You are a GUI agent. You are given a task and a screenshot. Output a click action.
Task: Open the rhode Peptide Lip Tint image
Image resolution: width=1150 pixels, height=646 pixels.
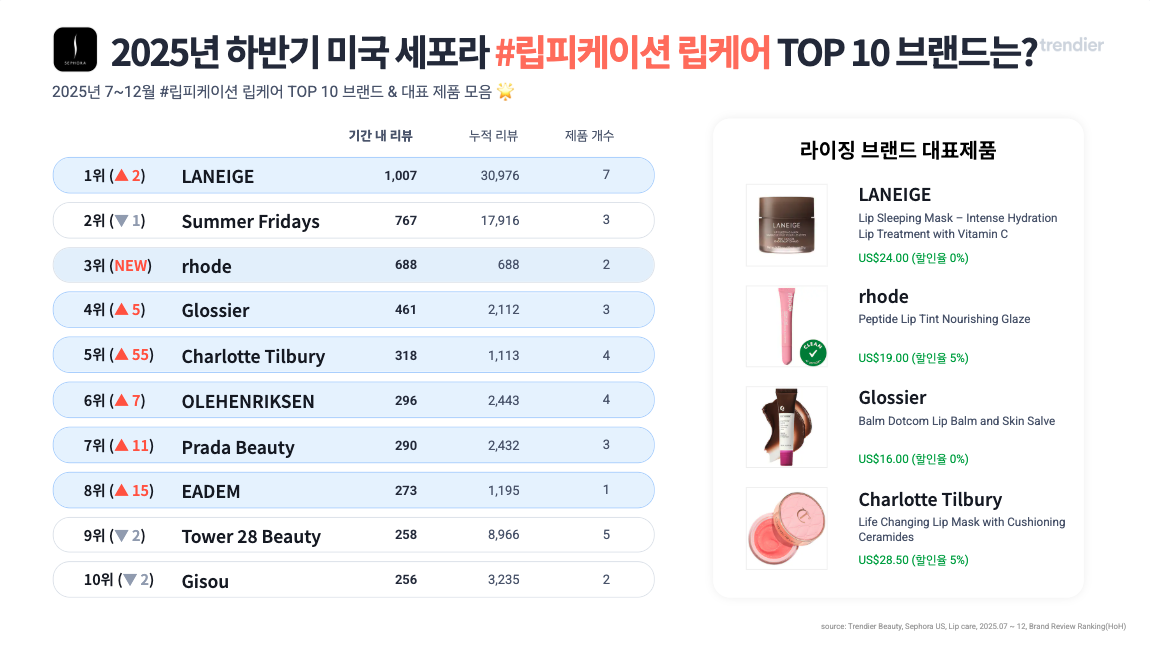[786, 326]
